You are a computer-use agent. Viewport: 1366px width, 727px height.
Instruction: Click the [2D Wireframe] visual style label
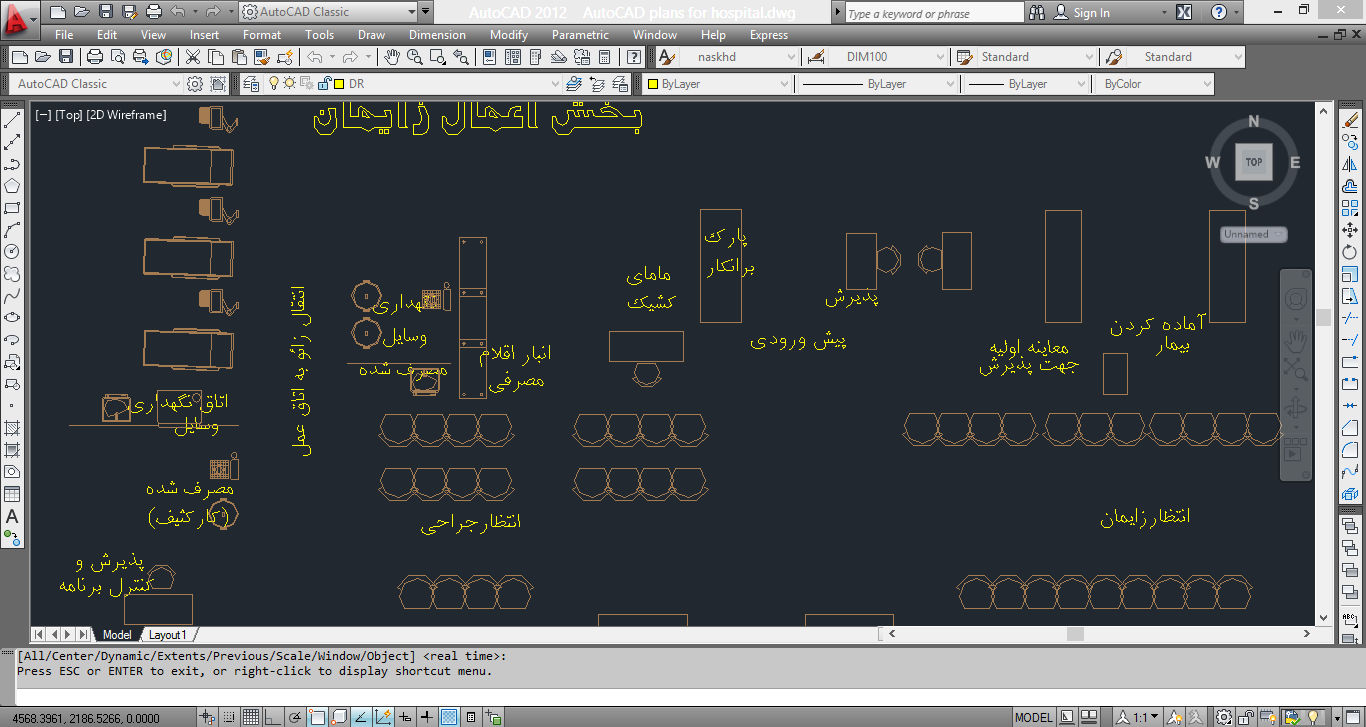(x=126, y=115)
